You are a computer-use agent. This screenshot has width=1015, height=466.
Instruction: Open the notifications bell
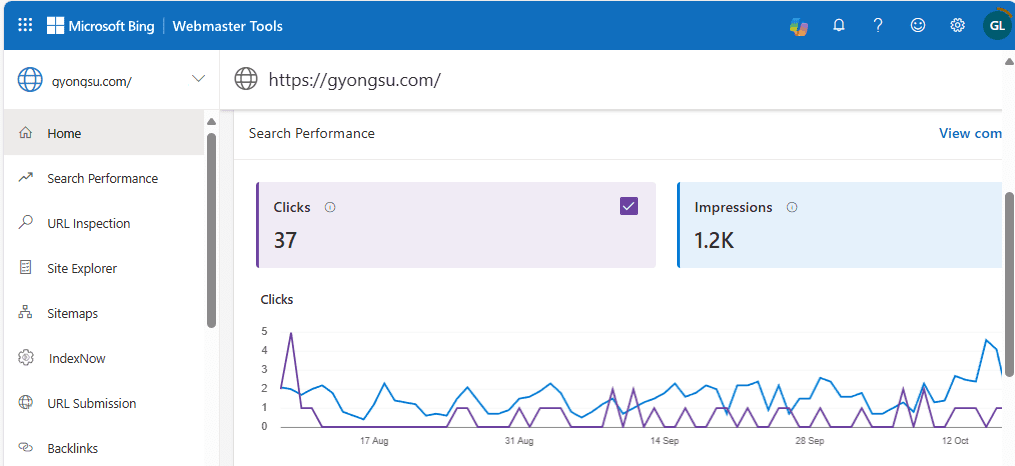click(839, 26)
